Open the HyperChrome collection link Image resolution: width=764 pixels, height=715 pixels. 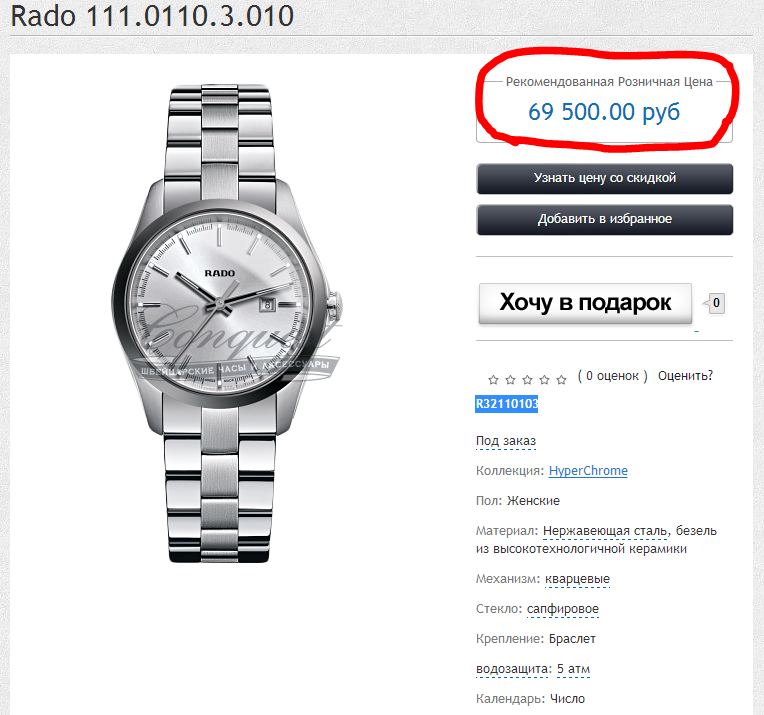tap(588, 471)
